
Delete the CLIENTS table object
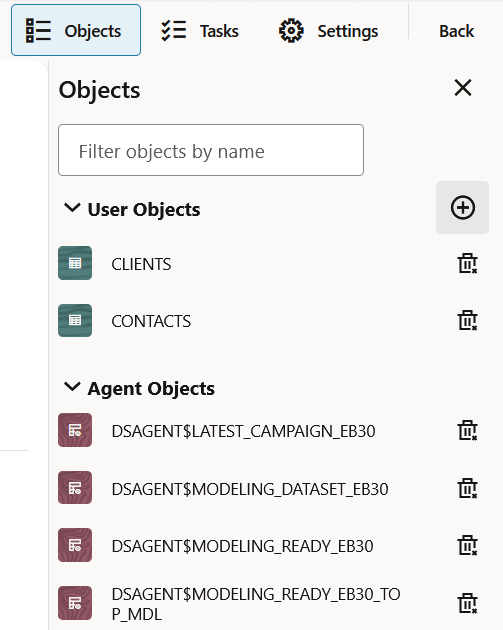[467, 264]
